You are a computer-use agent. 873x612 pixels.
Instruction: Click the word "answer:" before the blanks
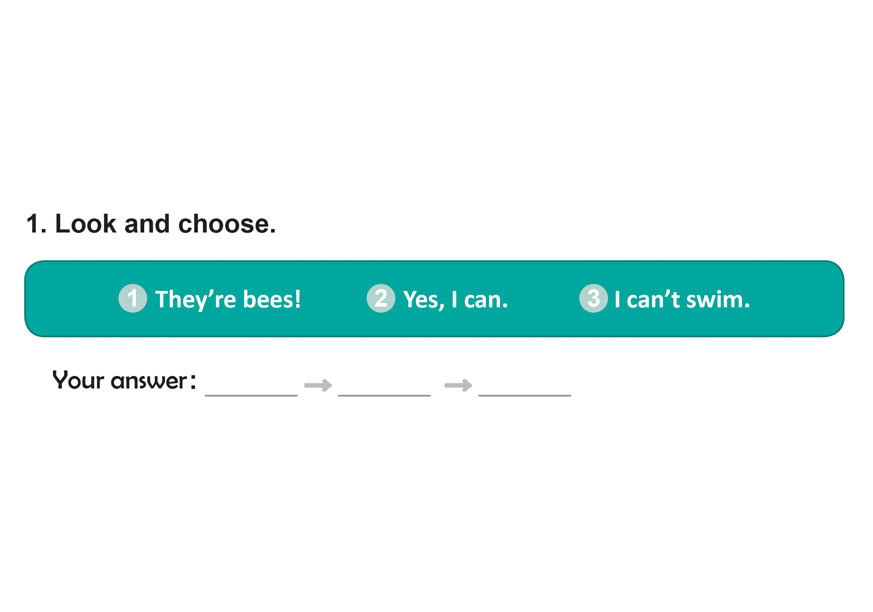[152, 381]
